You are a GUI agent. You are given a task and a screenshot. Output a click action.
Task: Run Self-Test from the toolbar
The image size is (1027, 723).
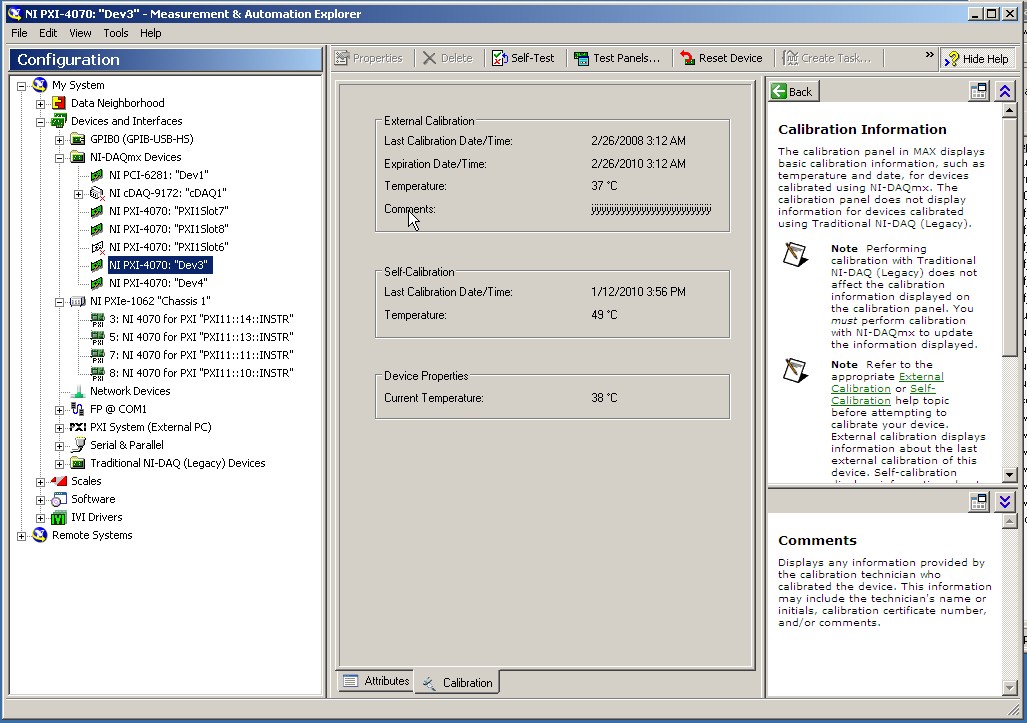click(x=523, y=58)
